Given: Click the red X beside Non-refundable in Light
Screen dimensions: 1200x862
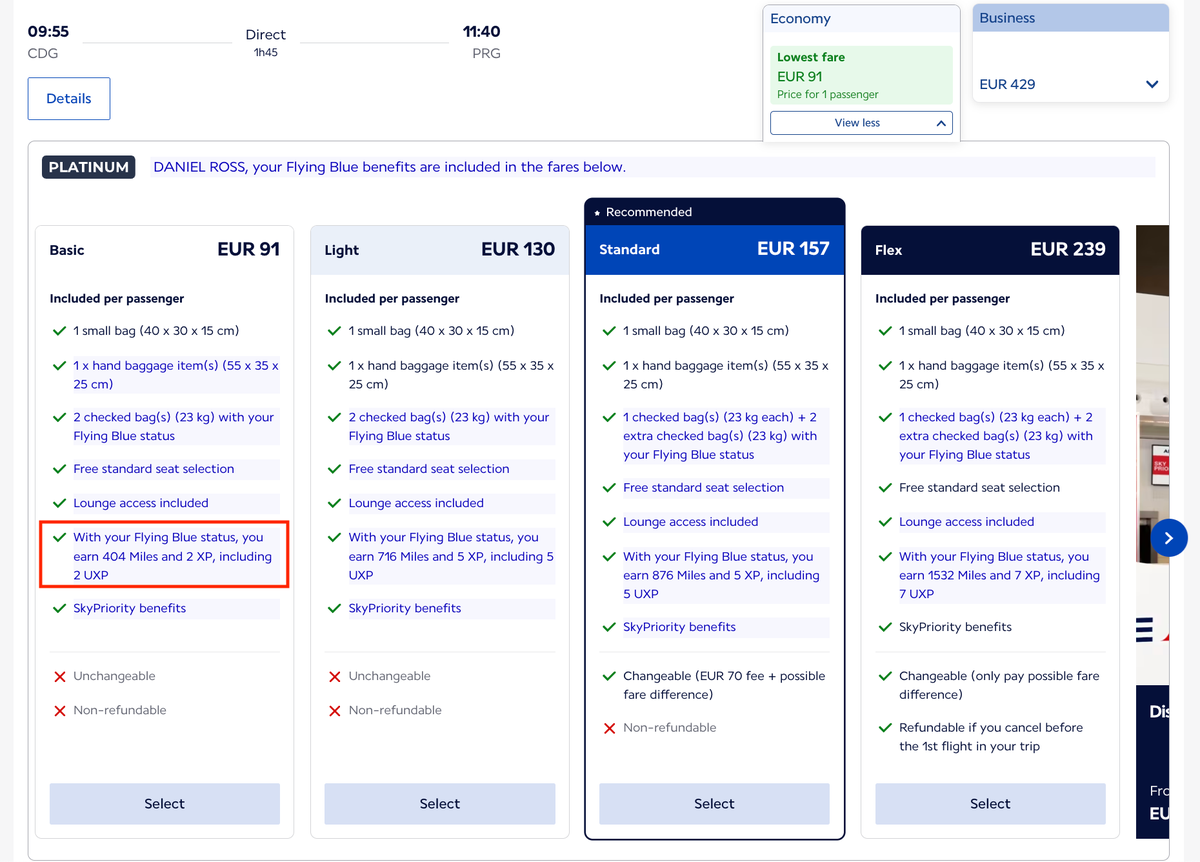Looking at the screenshot, I should [x=334, y=710].
